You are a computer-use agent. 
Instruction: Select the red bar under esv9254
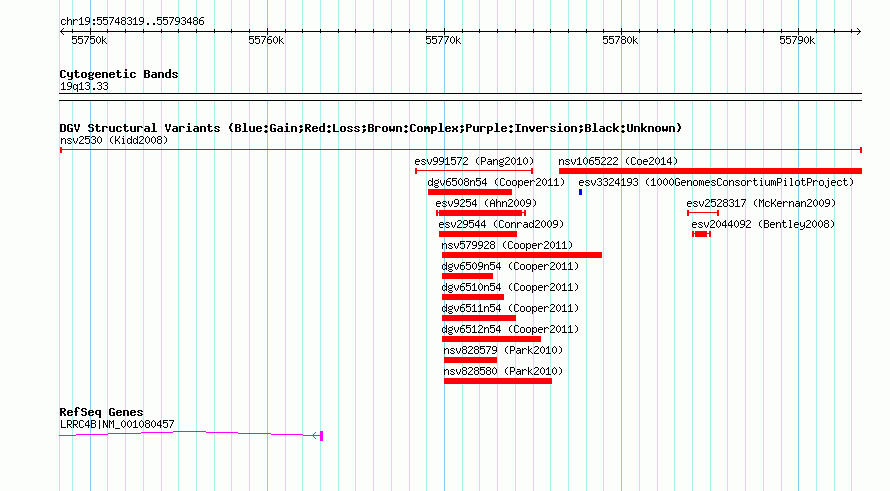(481, 213)
